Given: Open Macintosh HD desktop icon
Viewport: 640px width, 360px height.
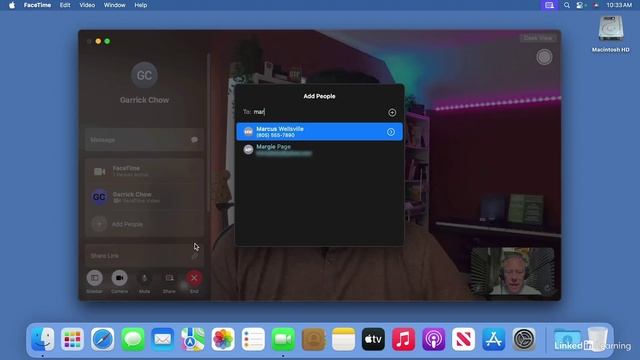Looking at the screenshot, I should pyautogui.click(x=611, y=34).
